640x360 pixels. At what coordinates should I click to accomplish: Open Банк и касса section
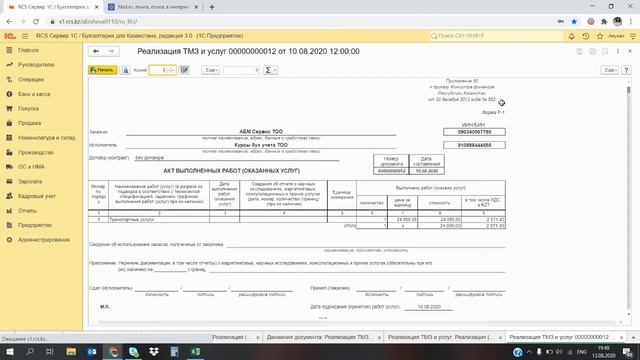tap(34, 94)
